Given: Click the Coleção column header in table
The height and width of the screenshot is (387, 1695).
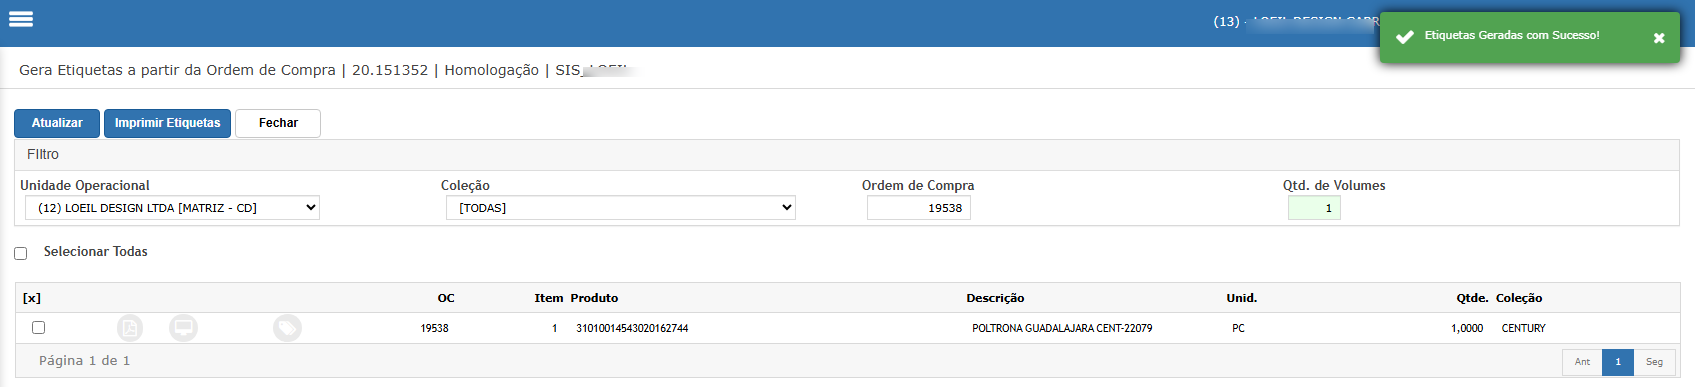Looking at the screenshot, I should [1519, 298].
